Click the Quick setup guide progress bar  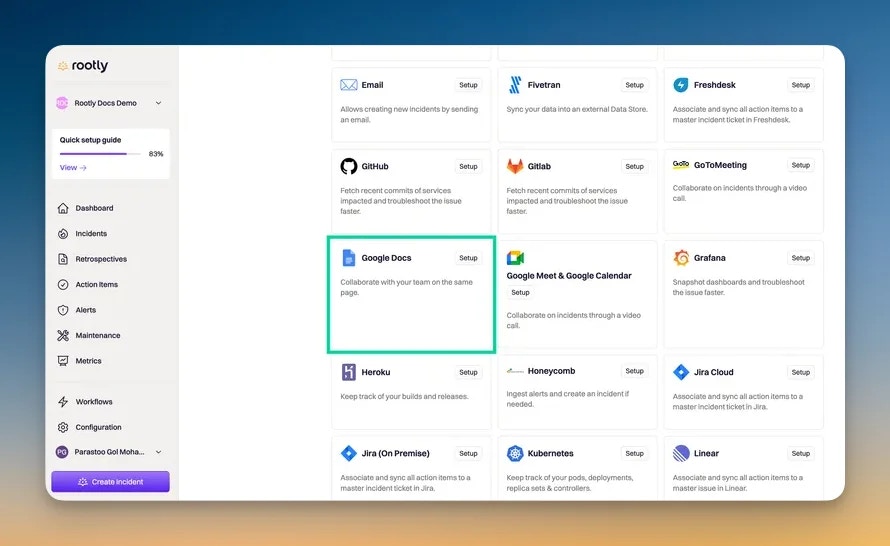100,154
